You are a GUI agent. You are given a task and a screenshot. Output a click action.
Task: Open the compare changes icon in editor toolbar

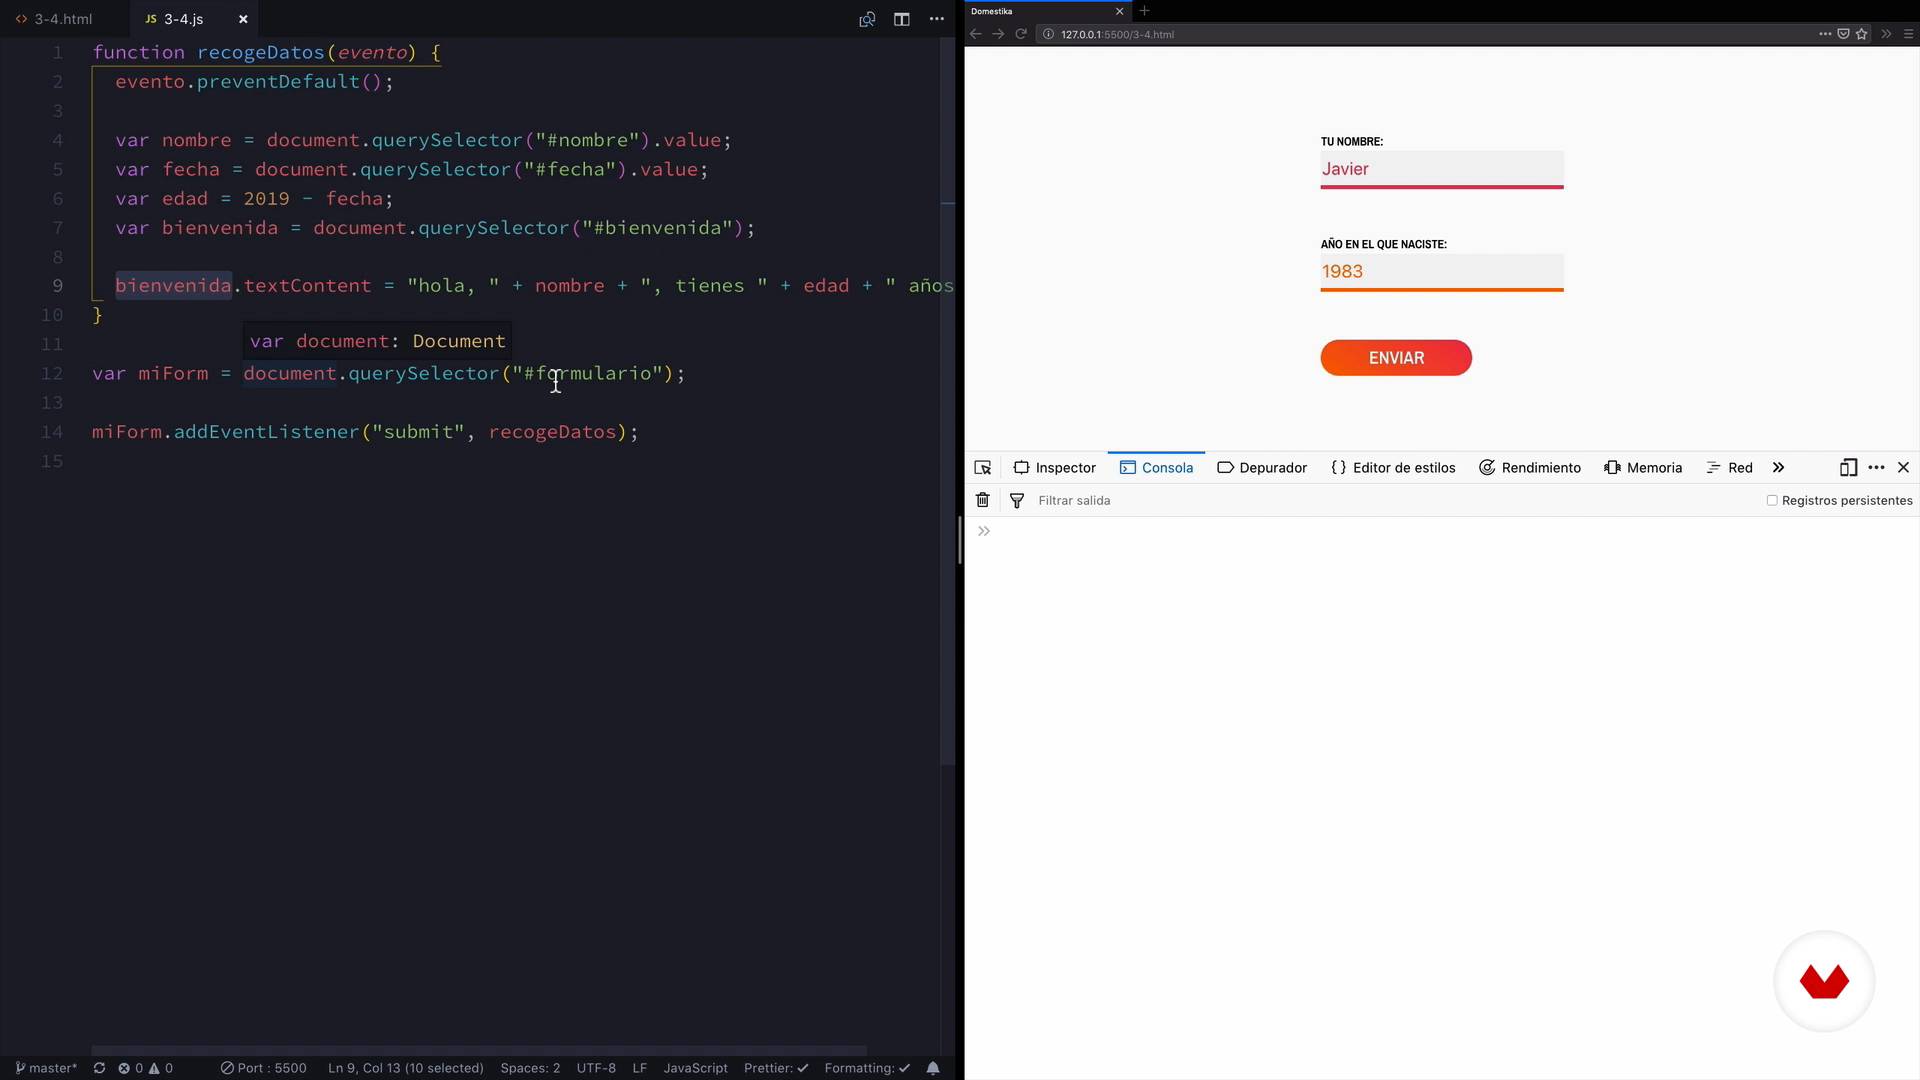click(x=867, y=19)
